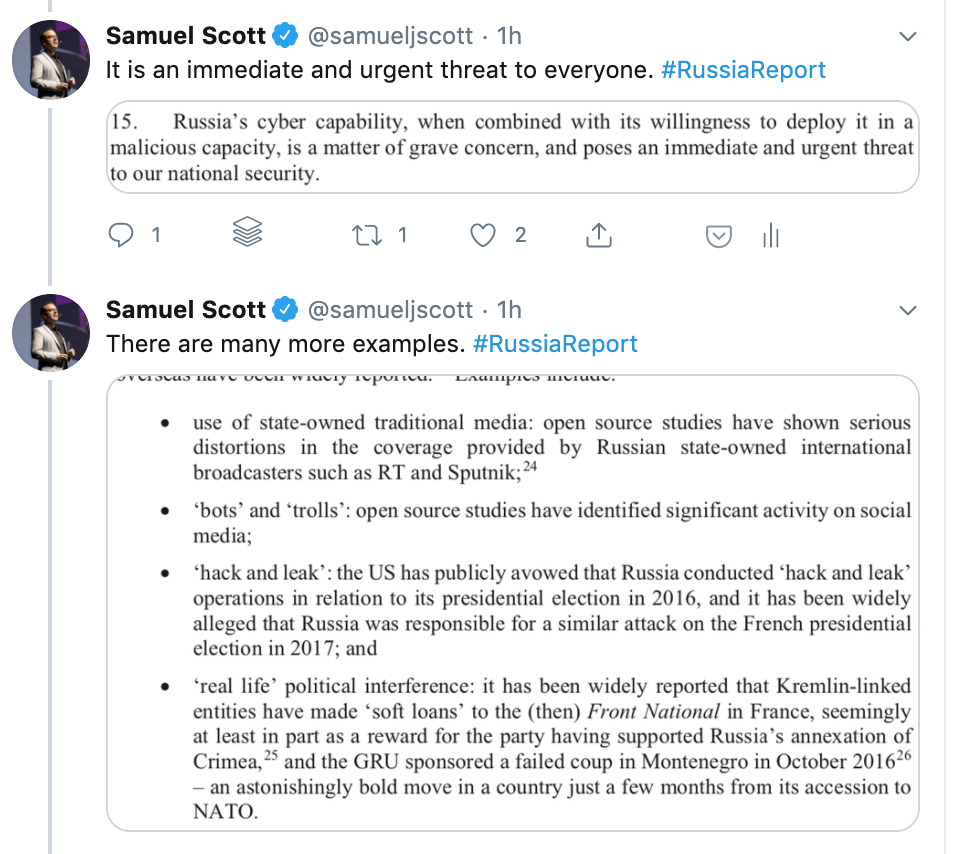Viewport: 956px width, 854px height.
Task: Open profile picture beside 'There are many more examples'
Action: coord(51,332)
